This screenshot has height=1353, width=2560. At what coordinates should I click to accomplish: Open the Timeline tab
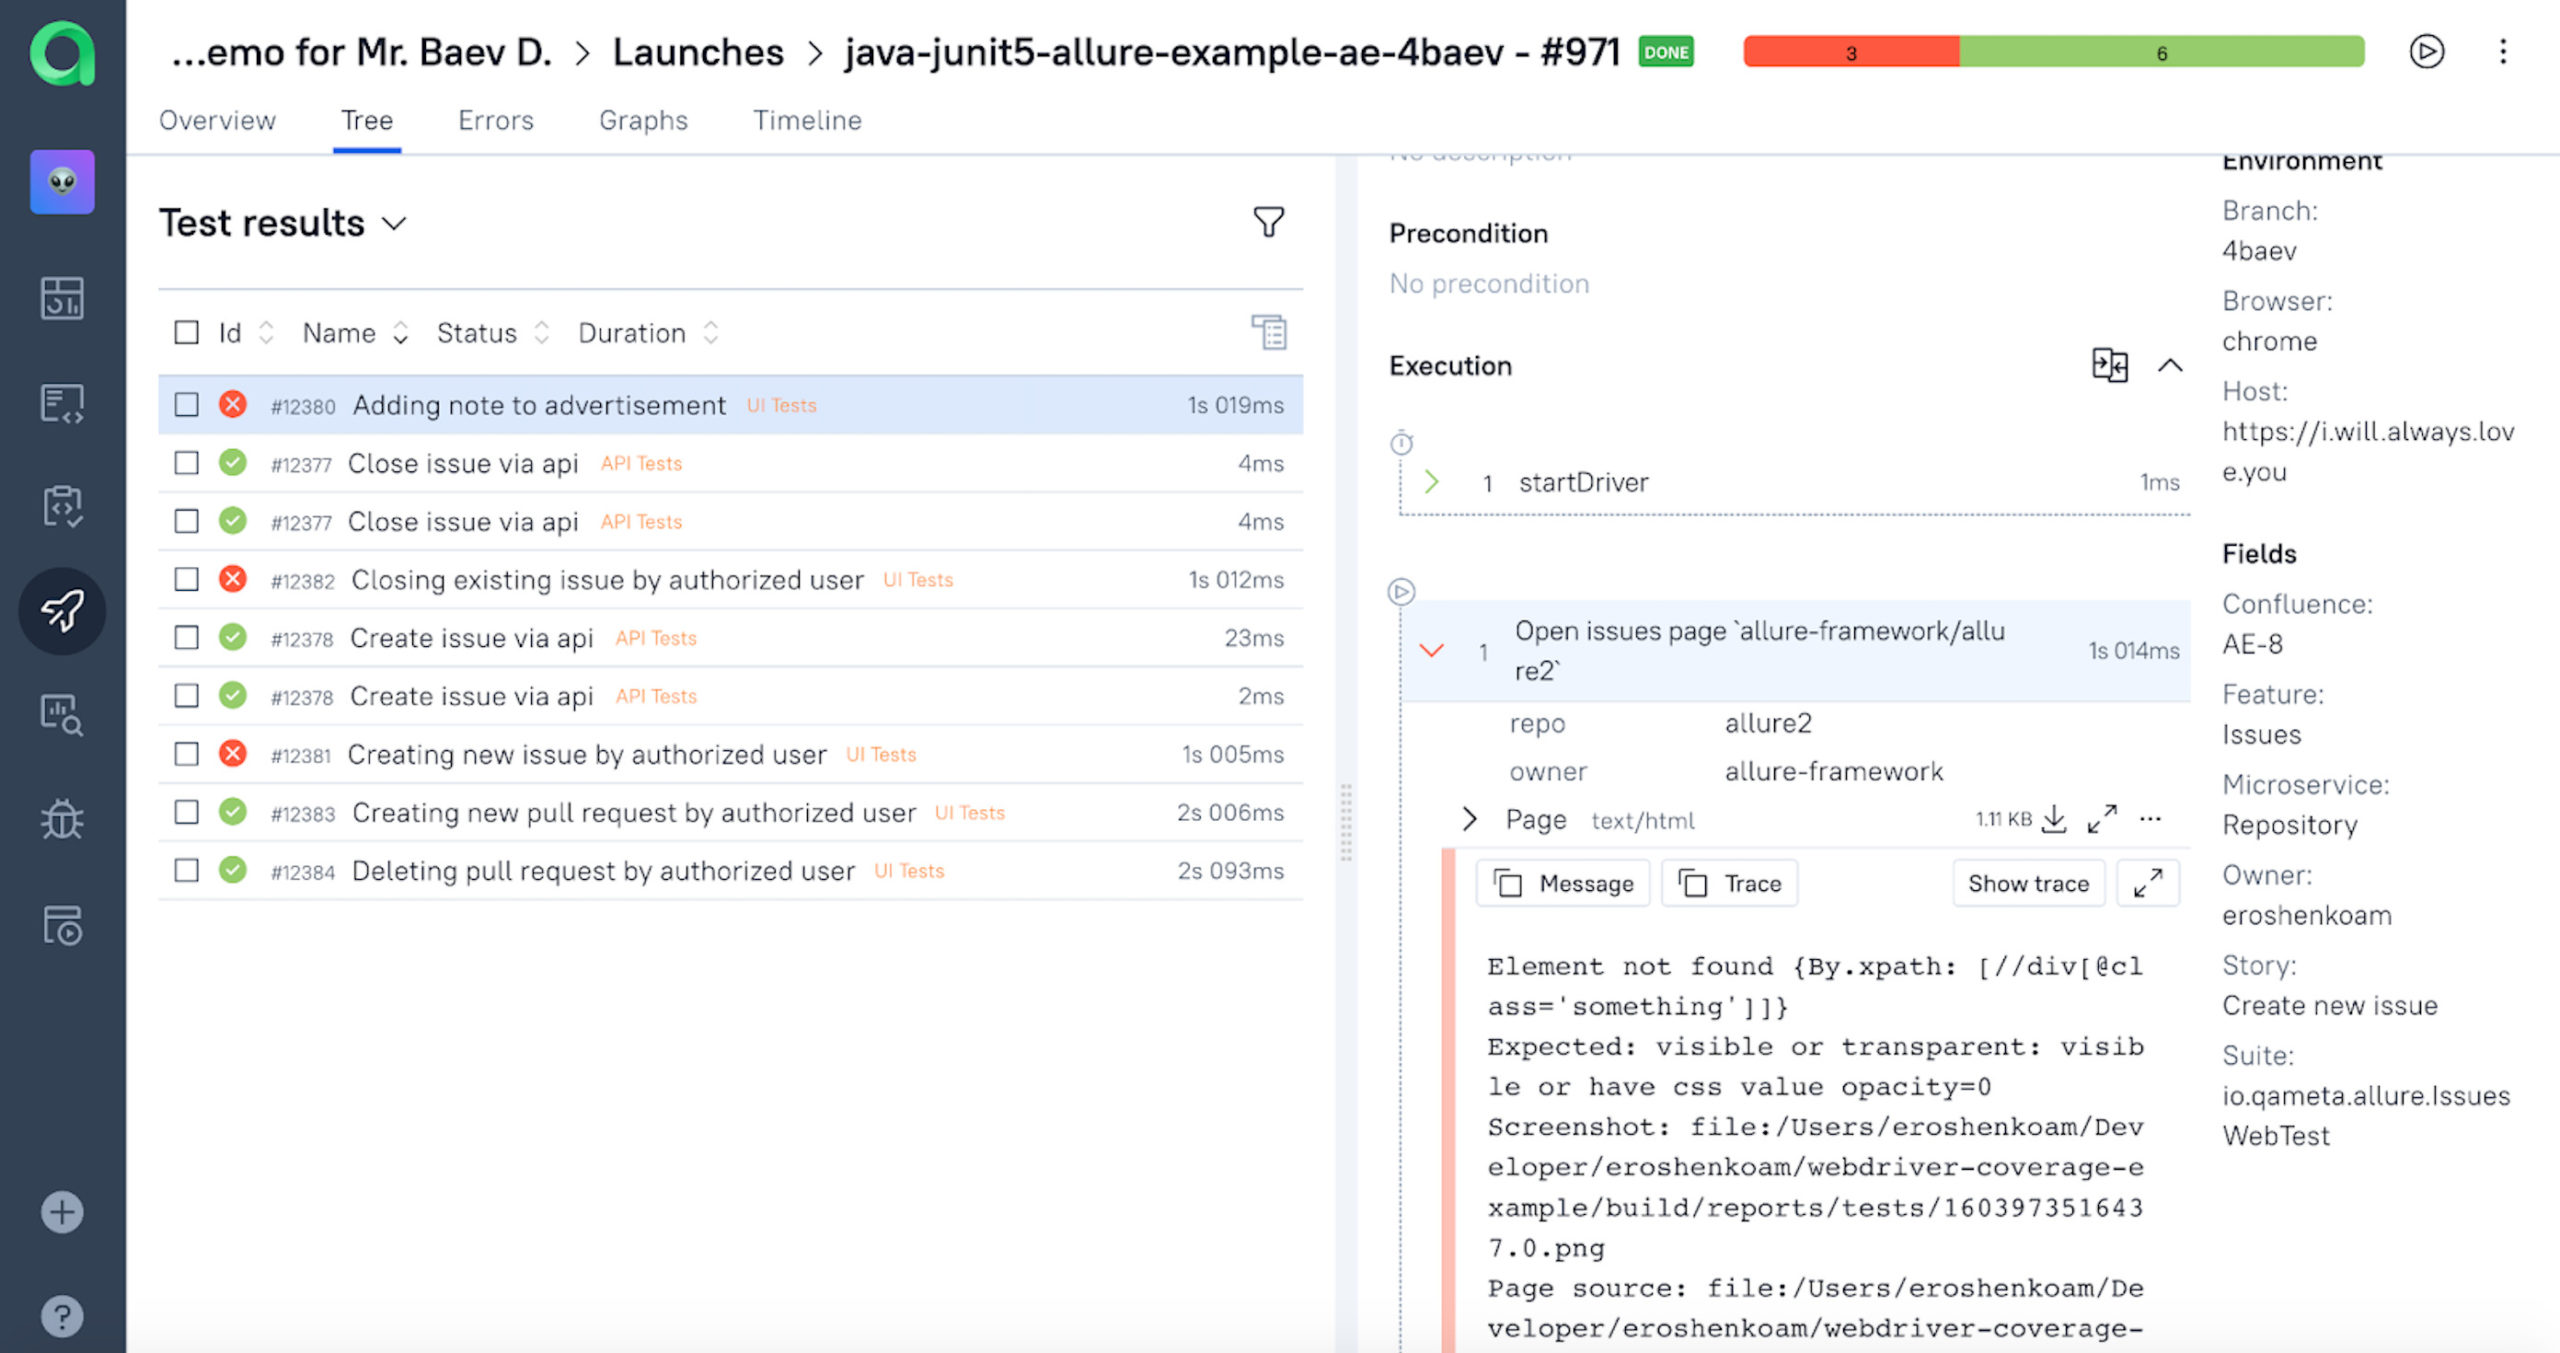[807, 120]
